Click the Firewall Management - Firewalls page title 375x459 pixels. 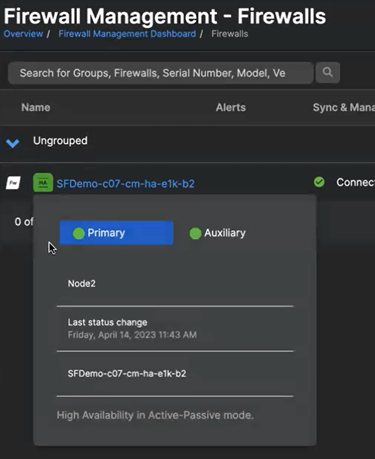[x=165, y=16]
